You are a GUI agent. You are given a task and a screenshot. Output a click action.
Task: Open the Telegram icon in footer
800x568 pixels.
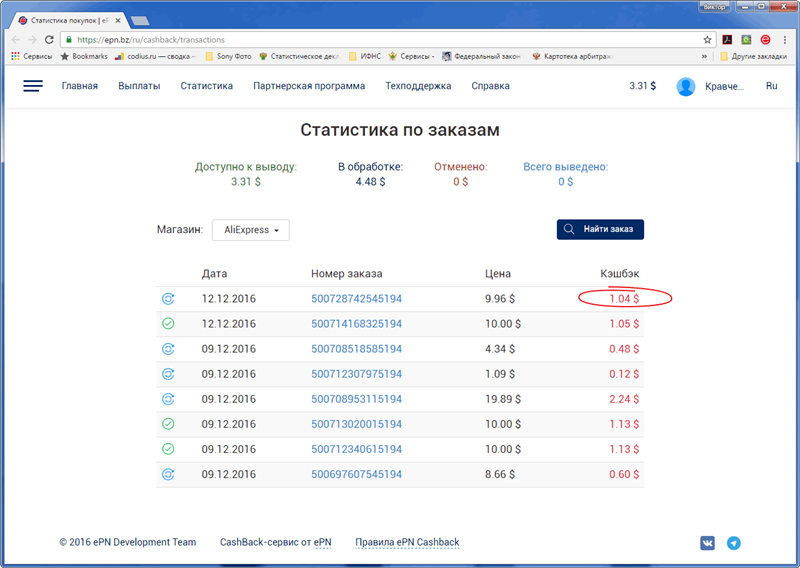tap(734, 543)
